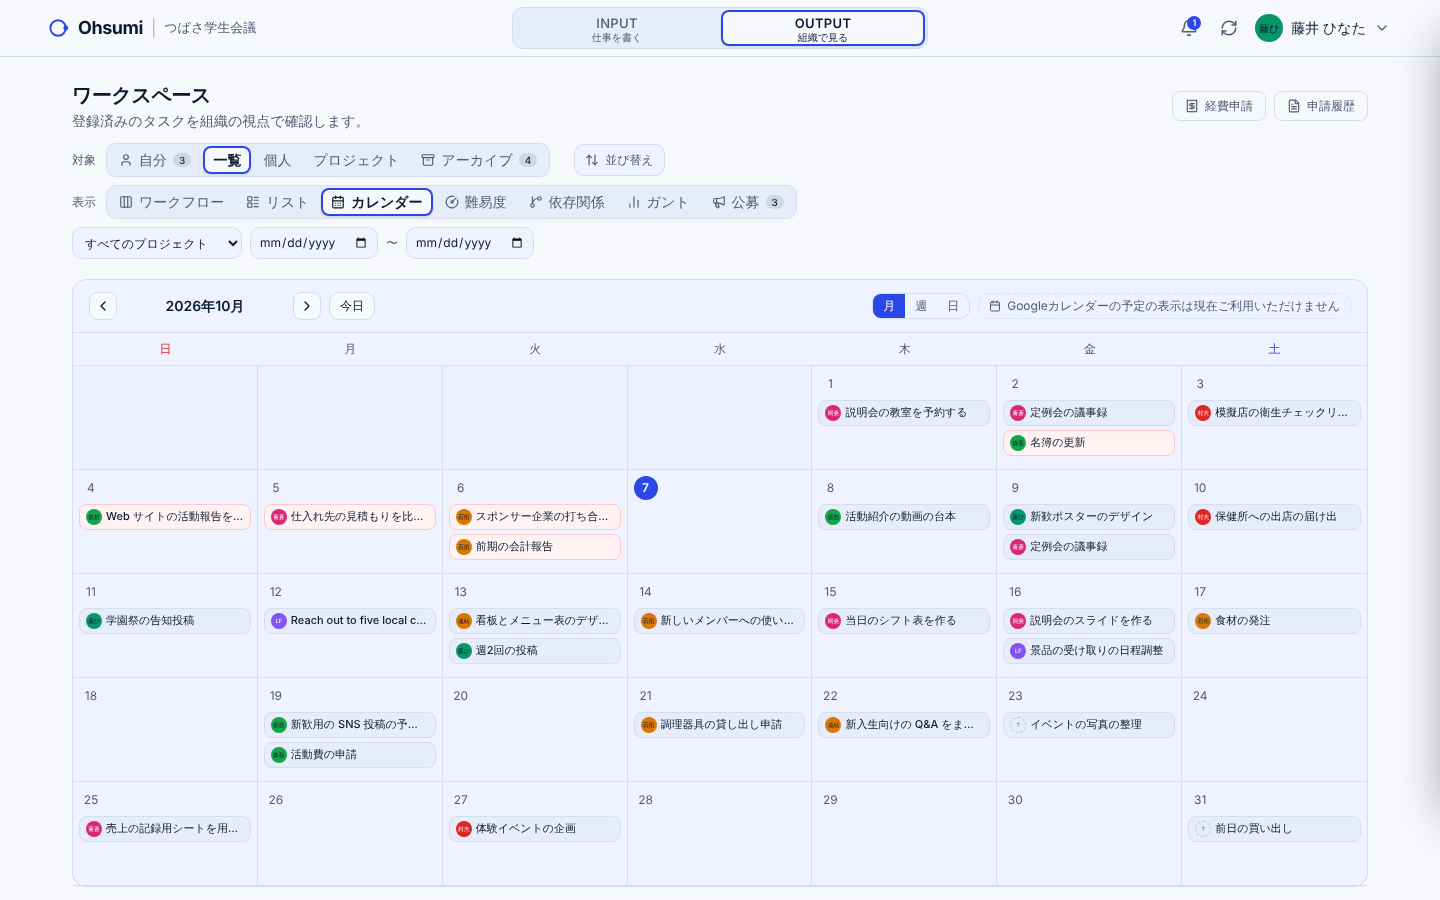This screenshot has height=900, width=1440.
Task: Click the user avatar in header
Action: 1269,28
